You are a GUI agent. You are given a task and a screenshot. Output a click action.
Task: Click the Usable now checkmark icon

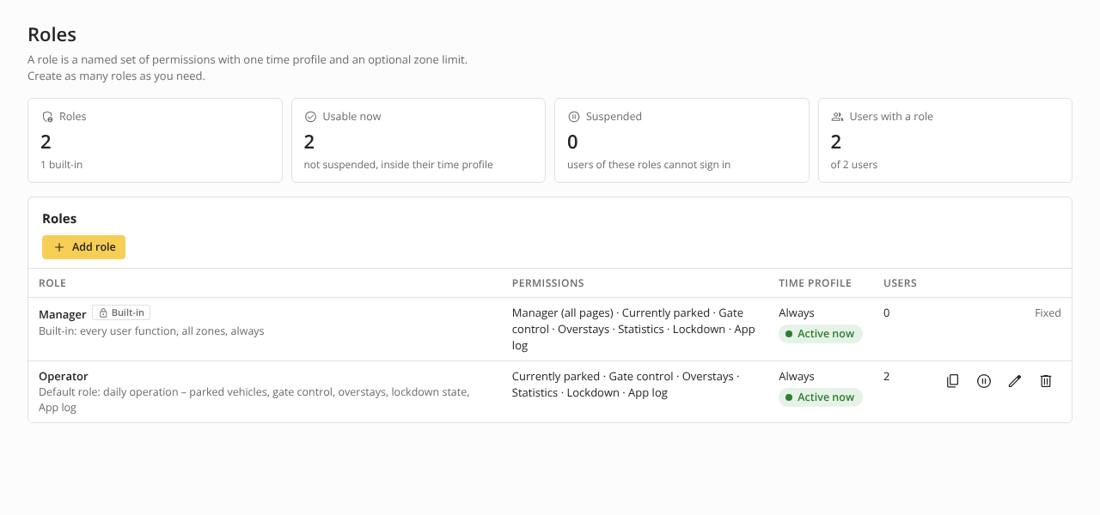point(310,116)
